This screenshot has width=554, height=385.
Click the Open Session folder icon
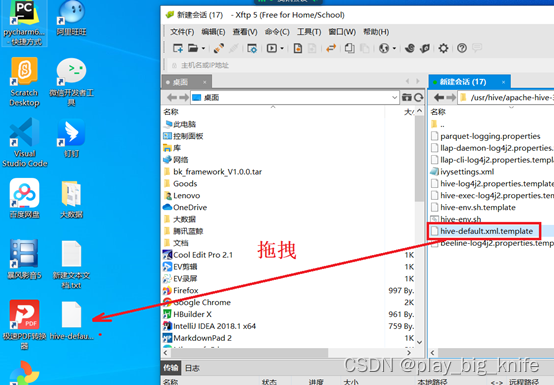193,48
